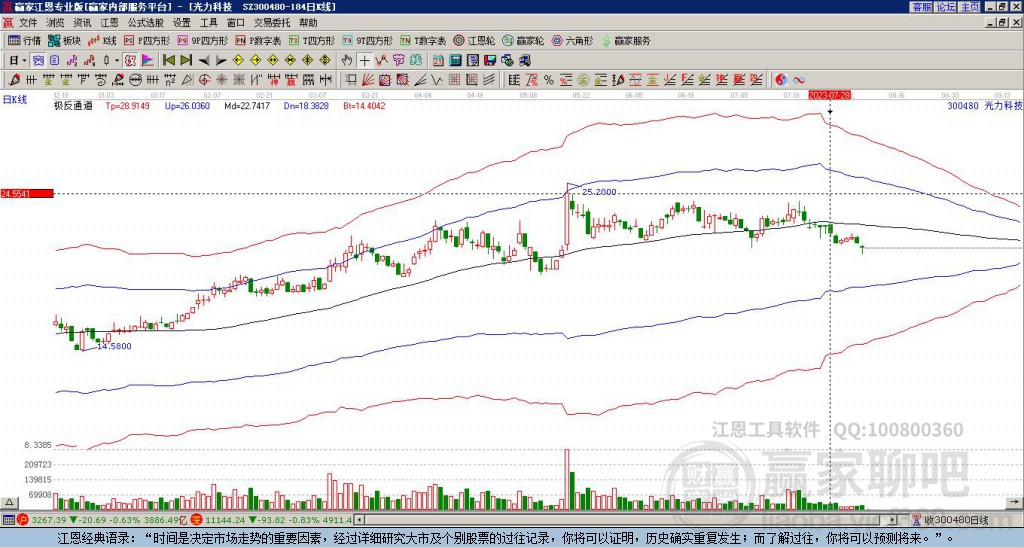Click the up-triangle button at bottom-left
The image size is (1024, 548).
pyautogui.click(x=9, y=502)
